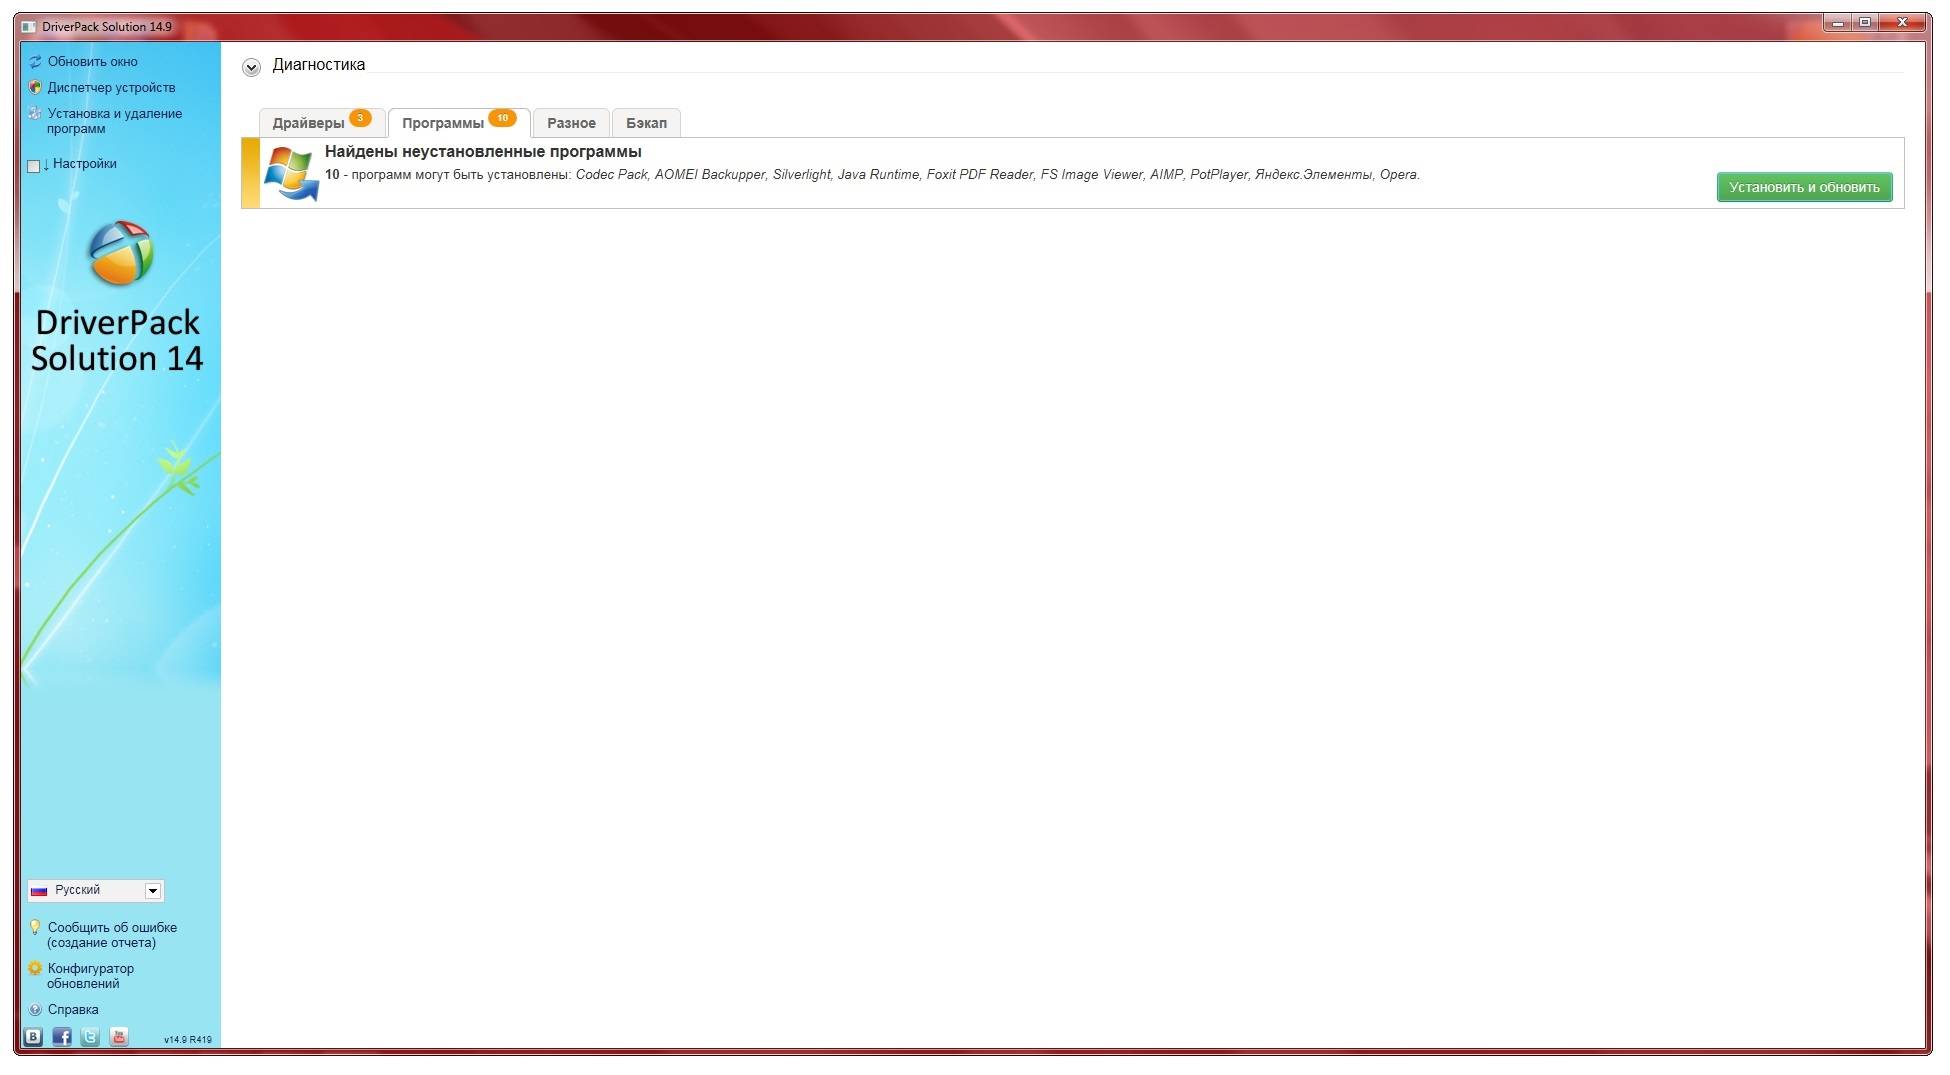1950x1075 pixels.
Task: Open Диспетчер устройств link
Action: pos(111,88)
